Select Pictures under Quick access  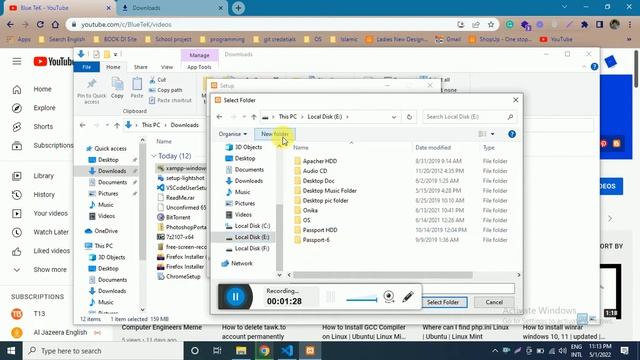click(x=108, y=193)
